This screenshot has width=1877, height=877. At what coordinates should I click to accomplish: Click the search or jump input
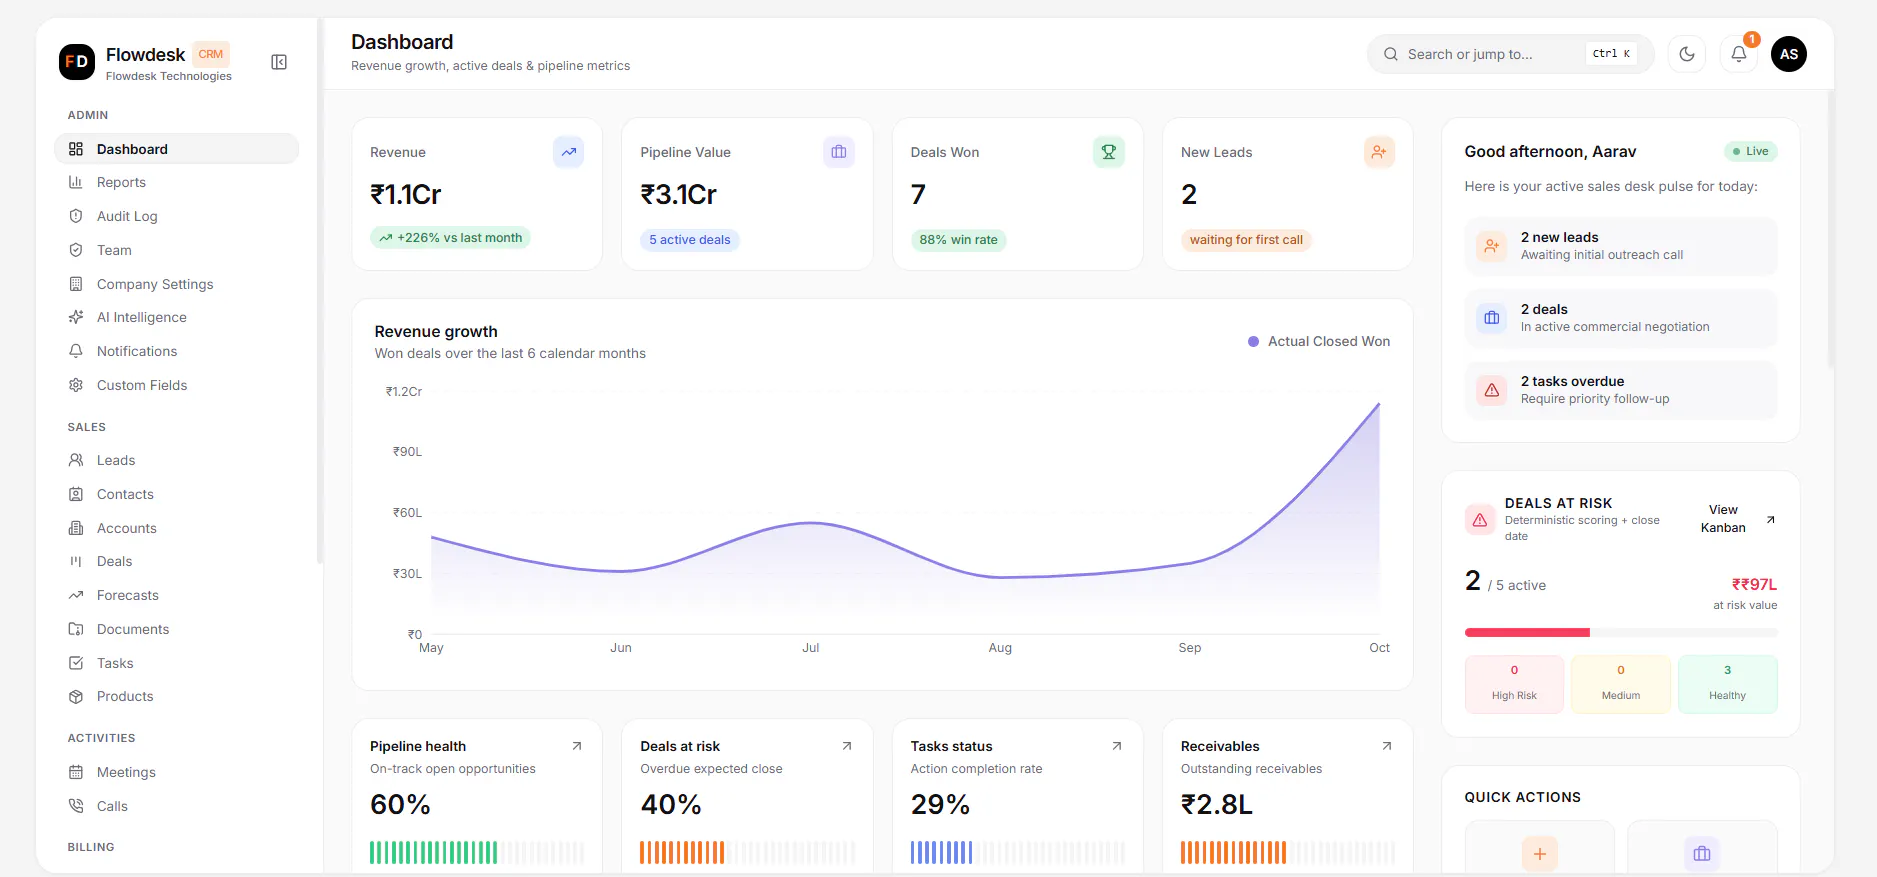(x=1510, y=54)
